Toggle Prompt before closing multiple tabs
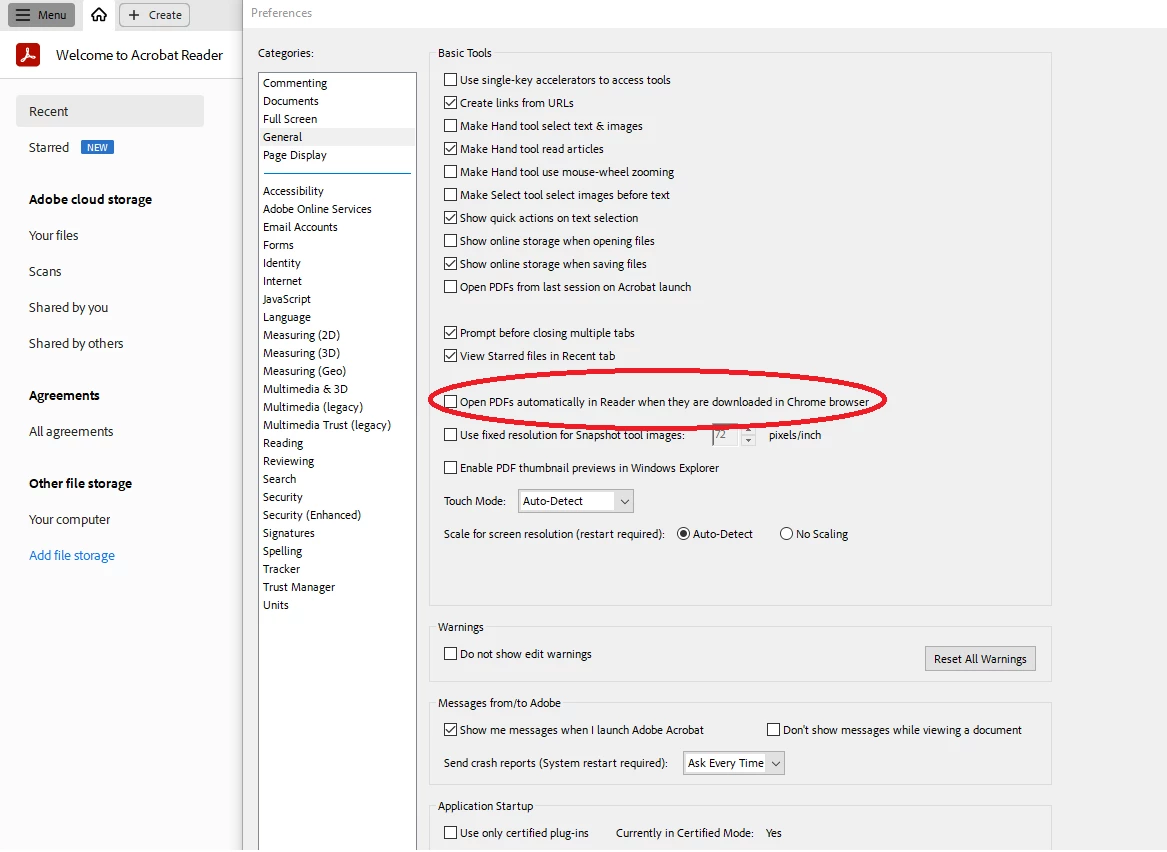Screen dimensions: 1167x852 click(x=450, y=333)
